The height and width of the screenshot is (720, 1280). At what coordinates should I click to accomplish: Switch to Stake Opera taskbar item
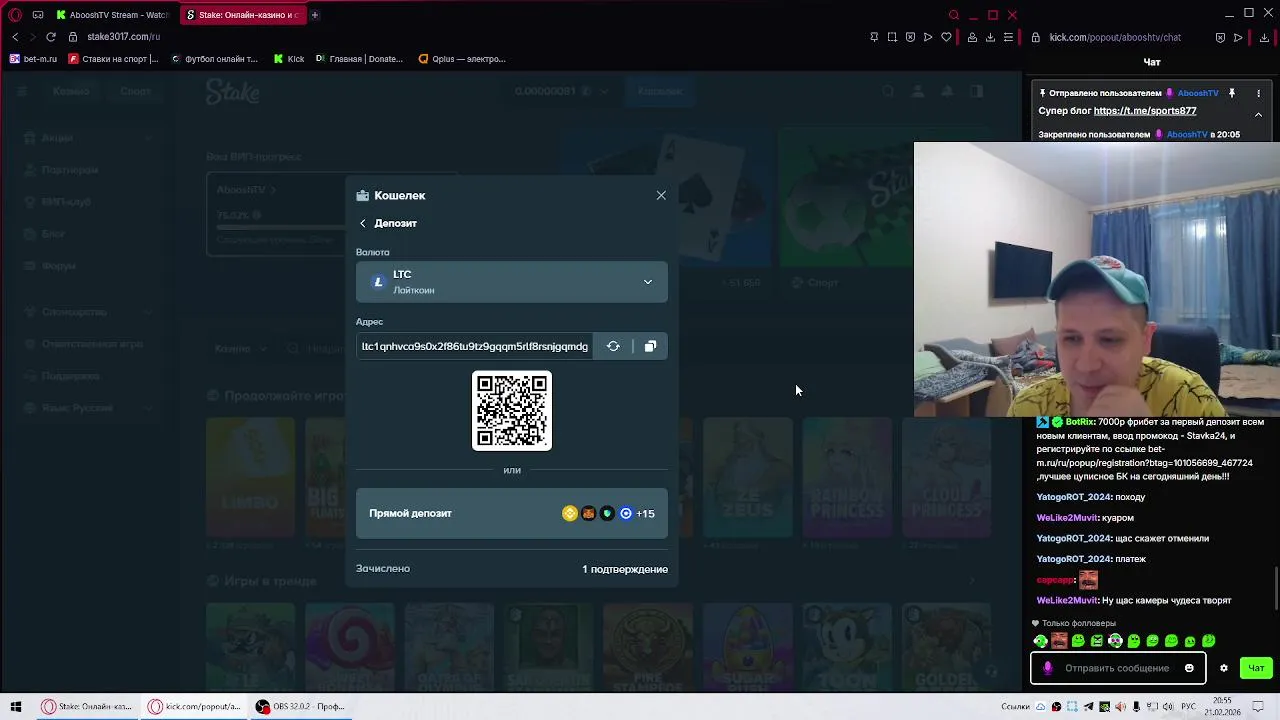click(87, 707)
